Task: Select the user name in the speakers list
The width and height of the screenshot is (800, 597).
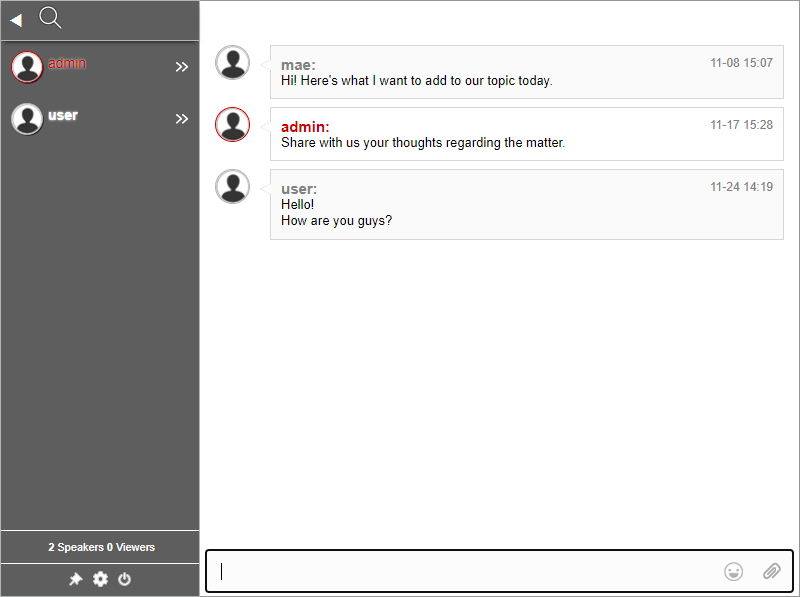Action: tap(63, 115)
